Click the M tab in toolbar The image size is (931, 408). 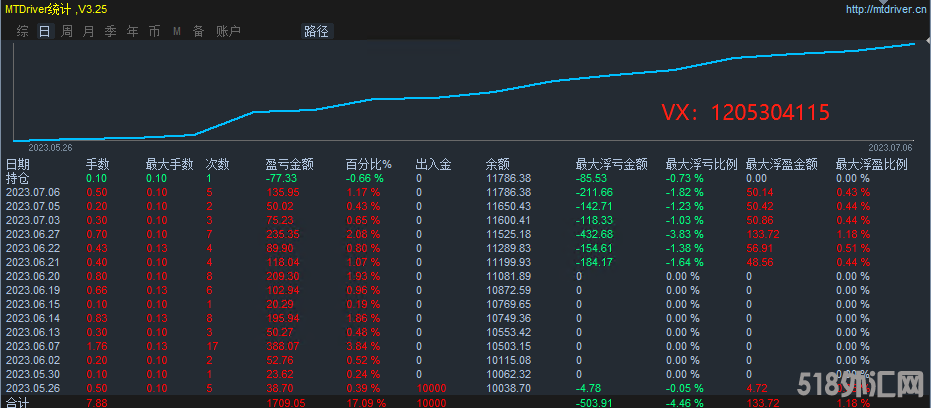tap(176, 31)
